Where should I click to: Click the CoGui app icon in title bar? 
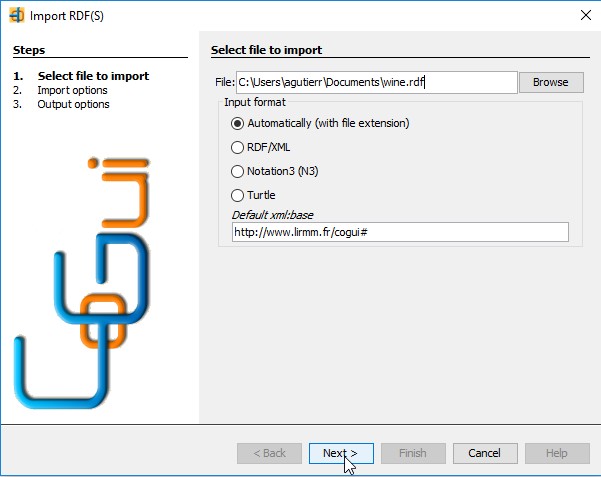click(x=16, y=16)
